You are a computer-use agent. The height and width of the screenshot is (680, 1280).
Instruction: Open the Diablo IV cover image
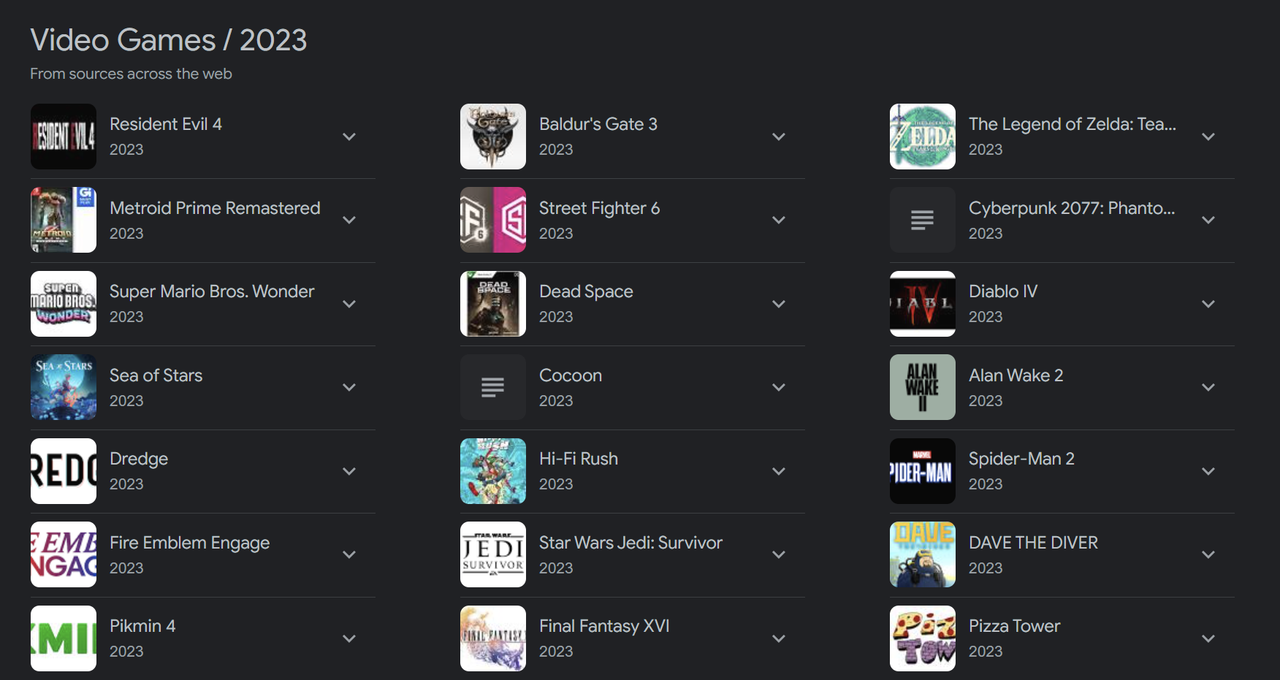pyautogui.click(x=922, y=303)
